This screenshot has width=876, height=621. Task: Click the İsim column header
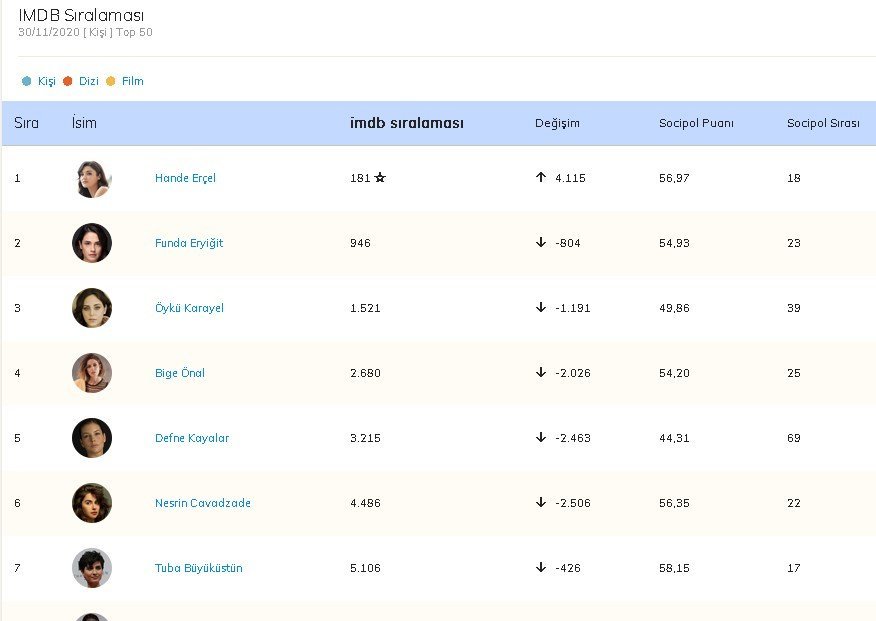(84, 123)
